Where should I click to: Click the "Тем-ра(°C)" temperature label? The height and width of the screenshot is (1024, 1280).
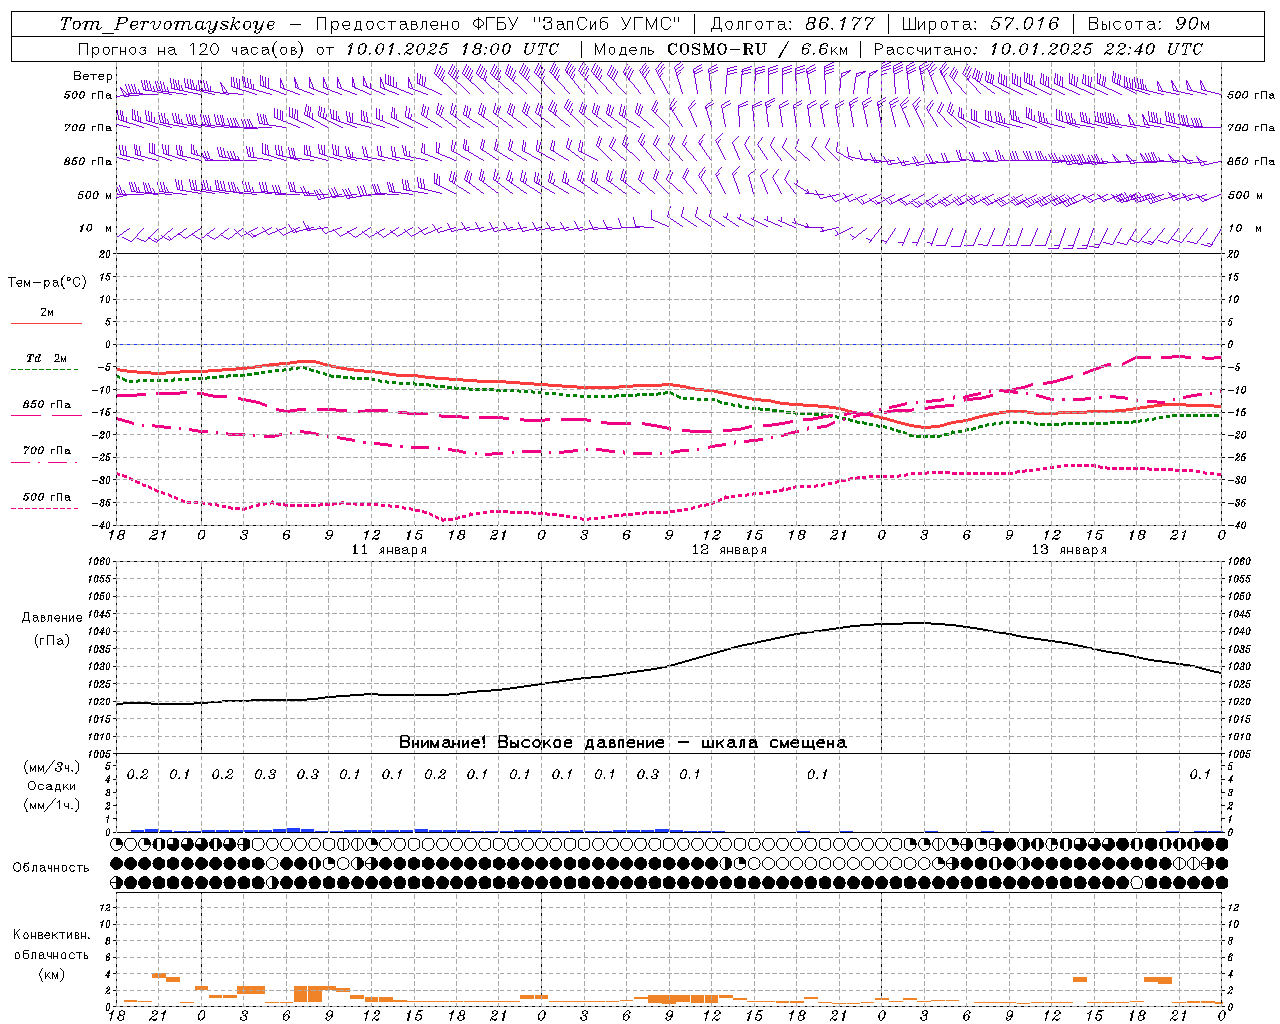[47, 283]
